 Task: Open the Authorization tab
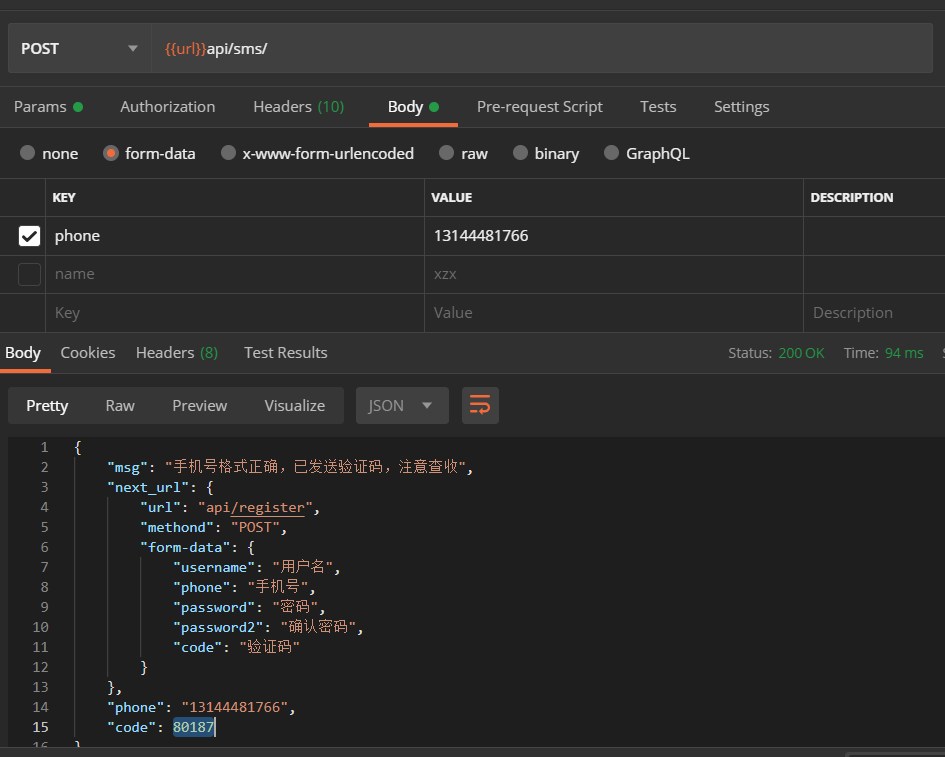point(167,106)
